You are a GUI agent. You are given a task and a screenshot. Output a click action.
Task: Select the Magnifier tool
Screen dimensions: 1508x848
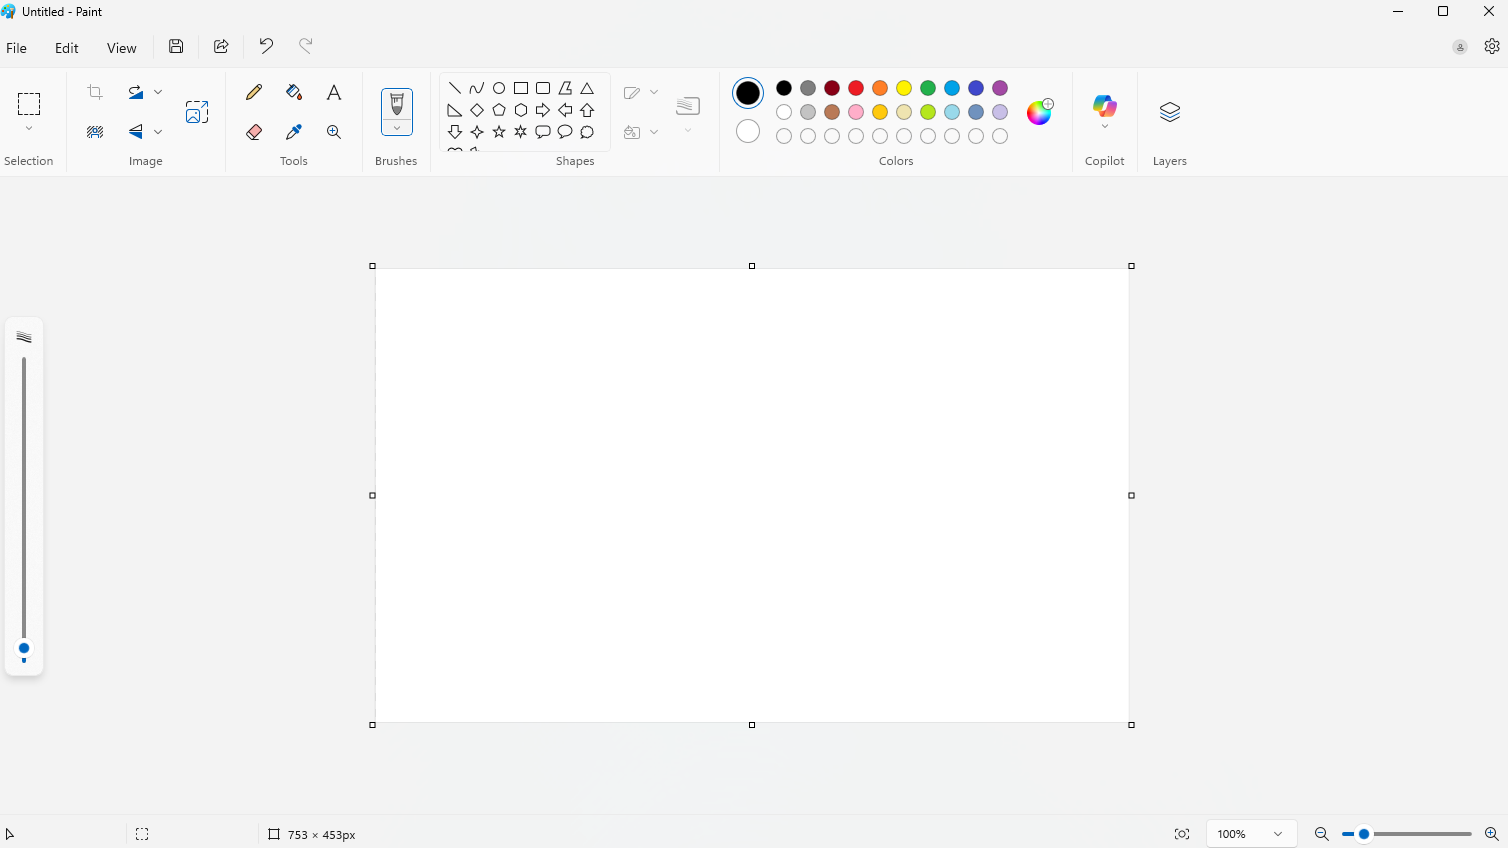pyautogui.click(x=334, y=132)
